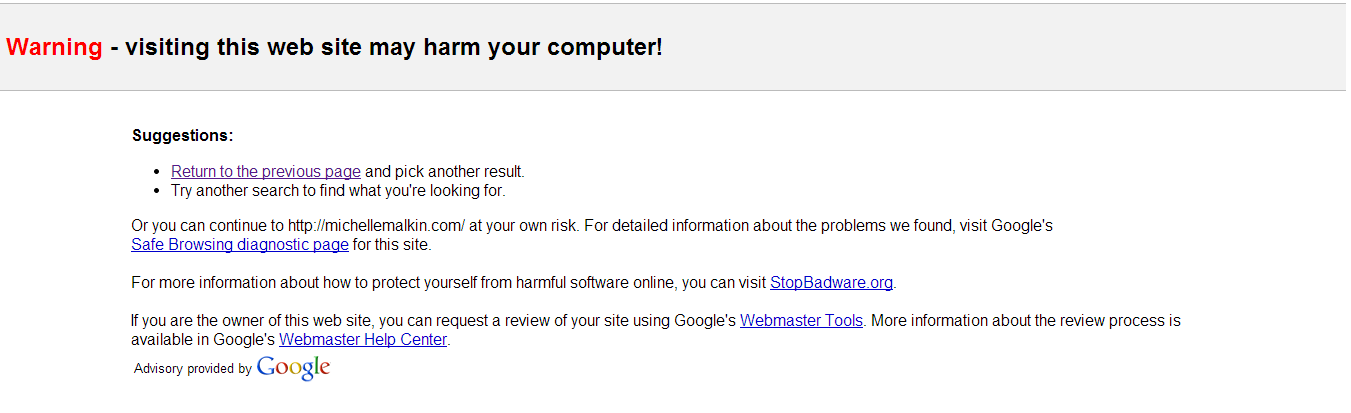This screenshot has height=413, width=1351.
Task: Open the Webmaster Help Center link
Action: pos(364,340)
